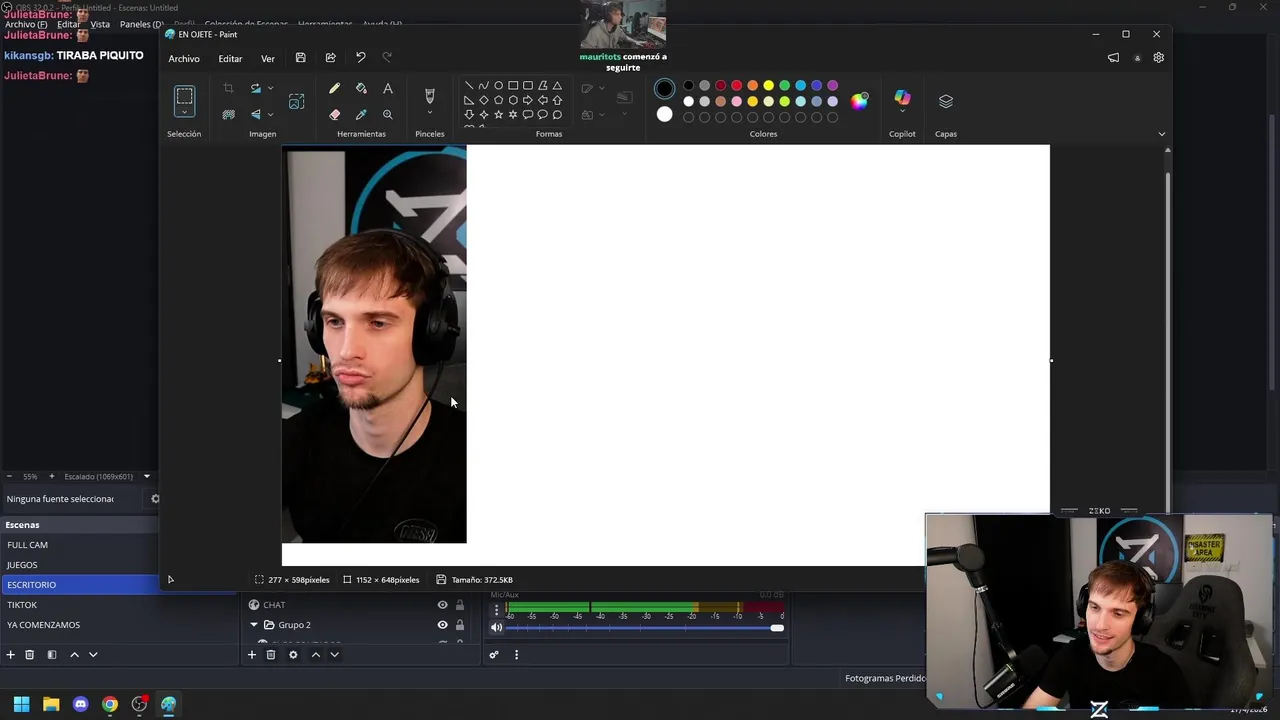Open Archivo menu in Paint

click(x=184, y=58)
